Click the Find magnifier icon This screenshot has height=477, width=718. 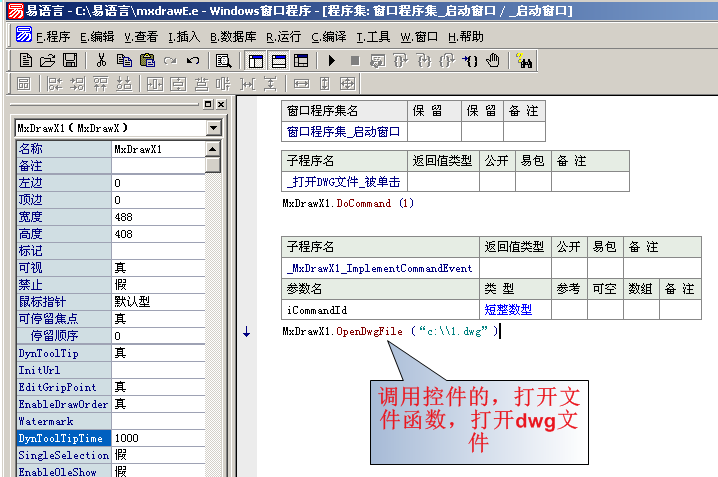[x=223, y=60]
